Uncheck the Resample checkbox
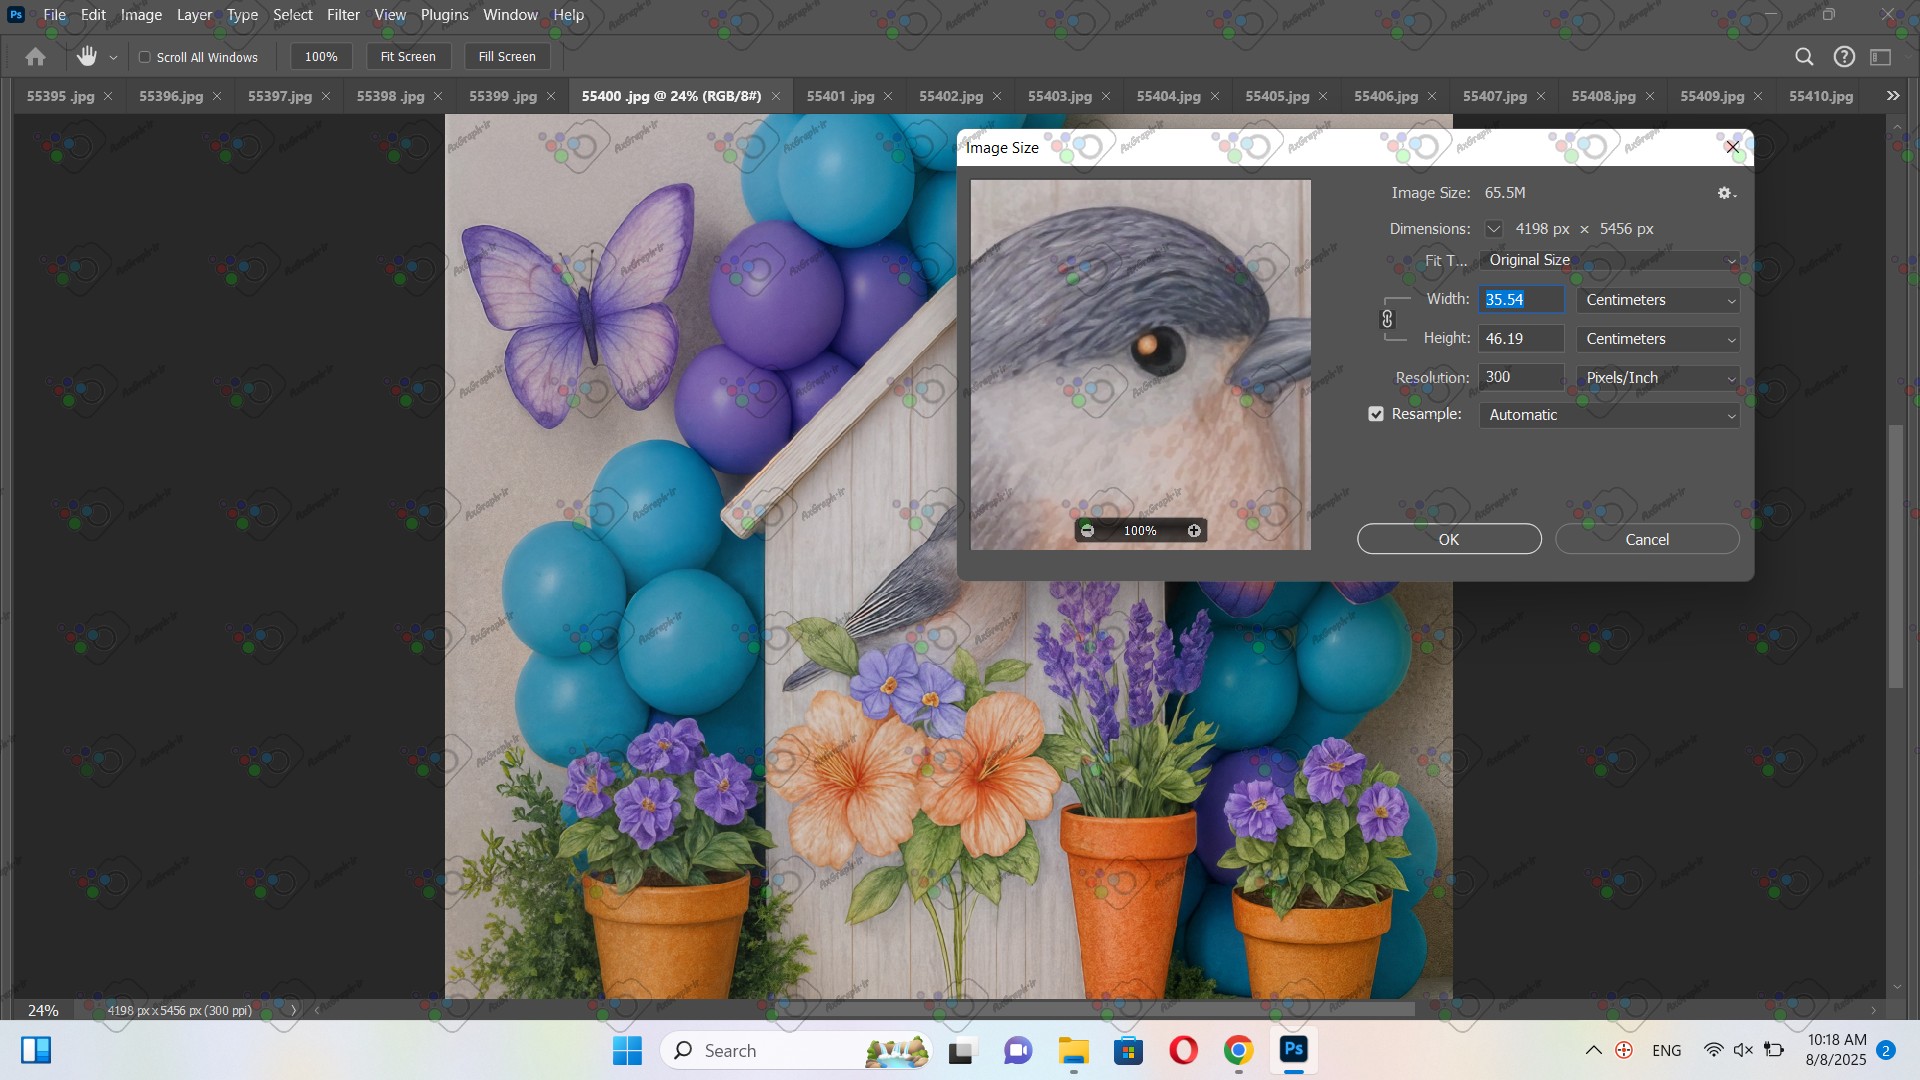Viewport: 1920px width, 1080px height. [1376, 414]
